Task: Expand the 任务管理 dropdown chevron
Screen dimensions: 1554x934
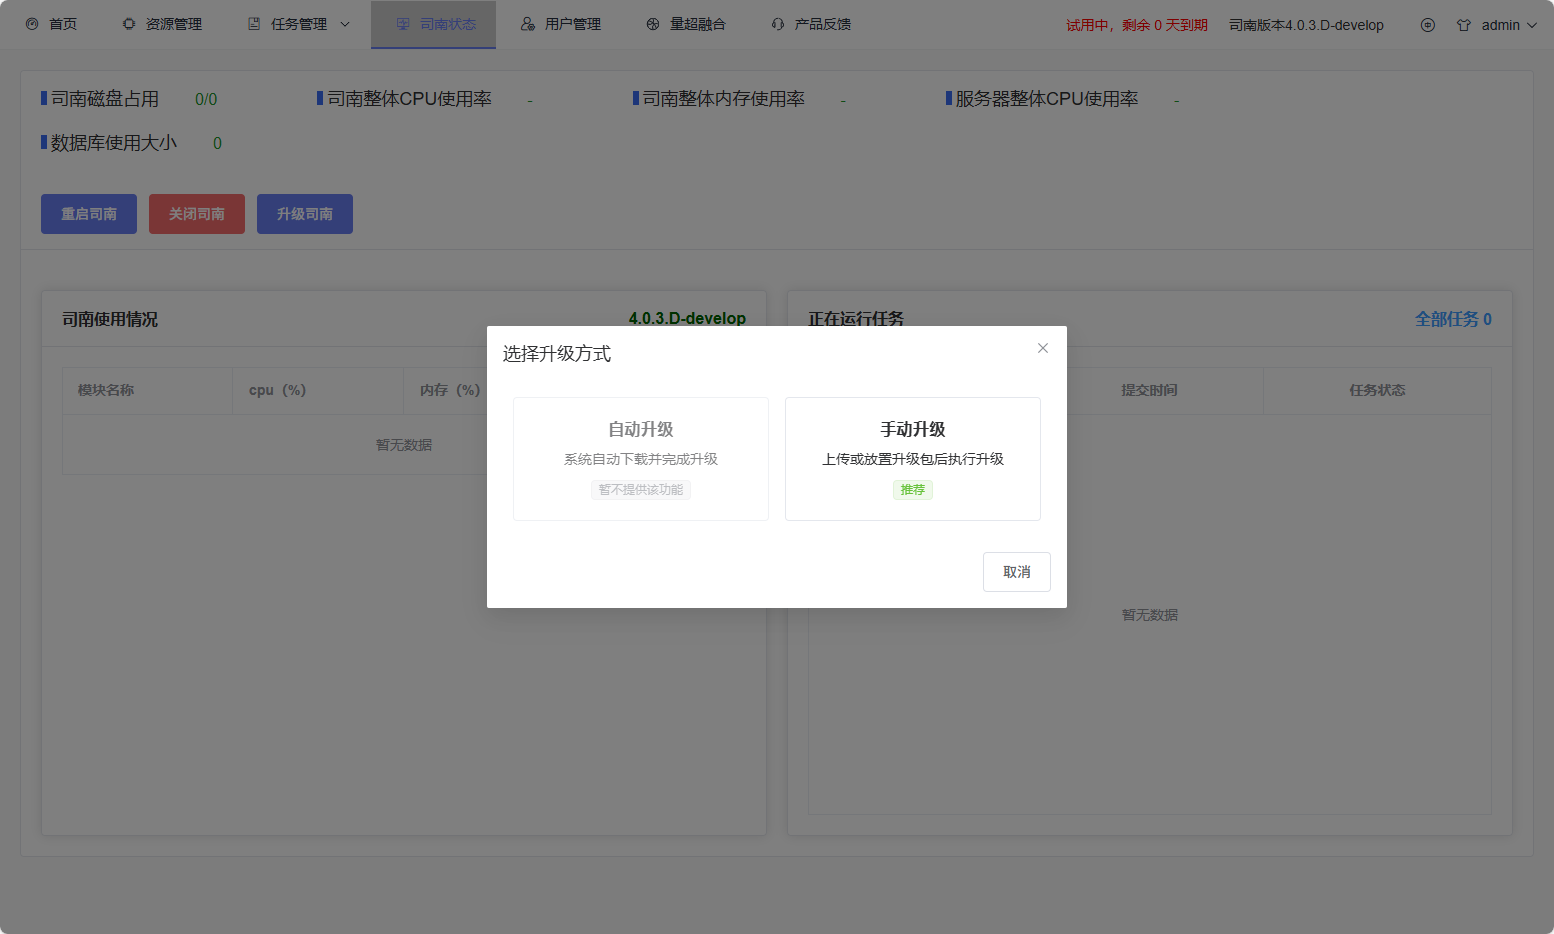Action: coord(345,24)
